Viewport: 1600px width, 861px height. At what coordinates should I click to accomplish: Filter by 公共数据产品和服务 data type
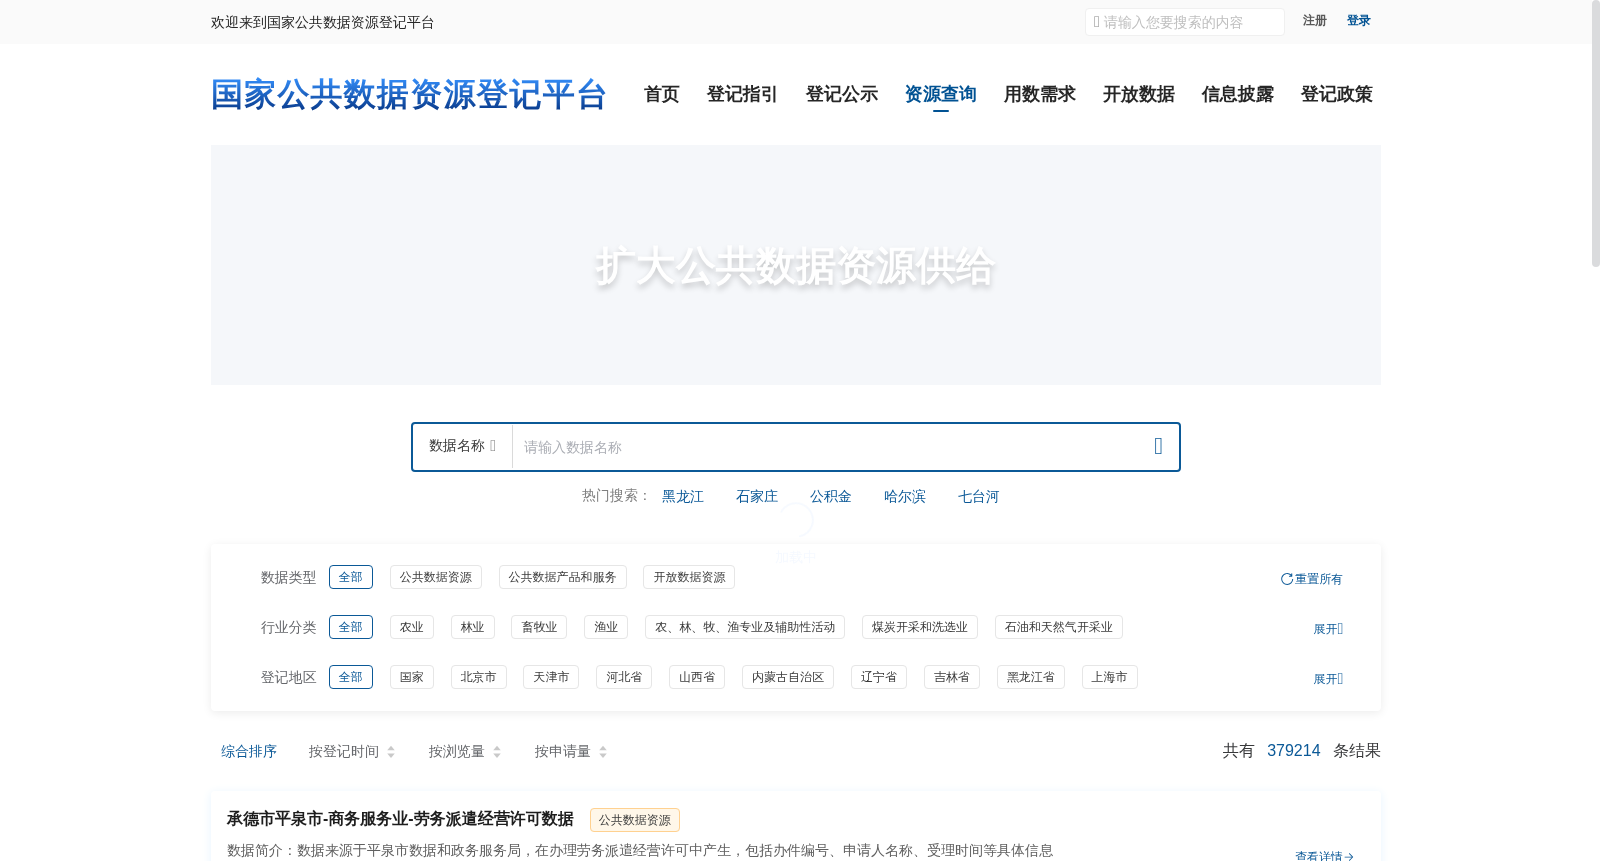[x=563, y=577]
